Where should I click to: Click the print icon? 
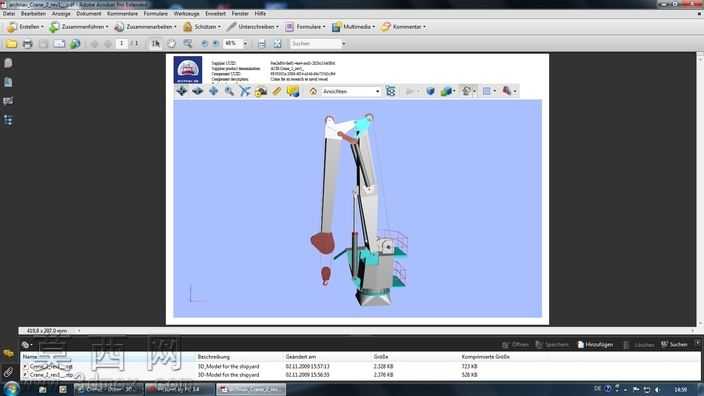click(x=27, y=44)
